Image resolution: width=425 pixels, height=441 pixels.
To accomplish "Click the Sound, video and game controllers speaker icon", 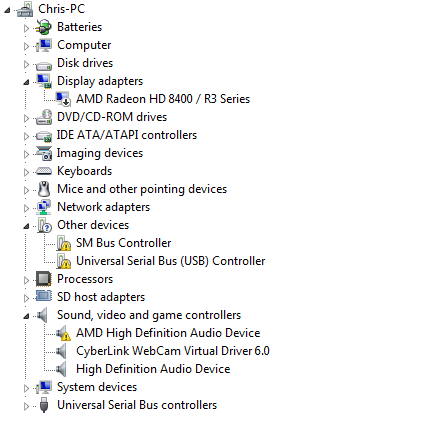I will (42, 315).
